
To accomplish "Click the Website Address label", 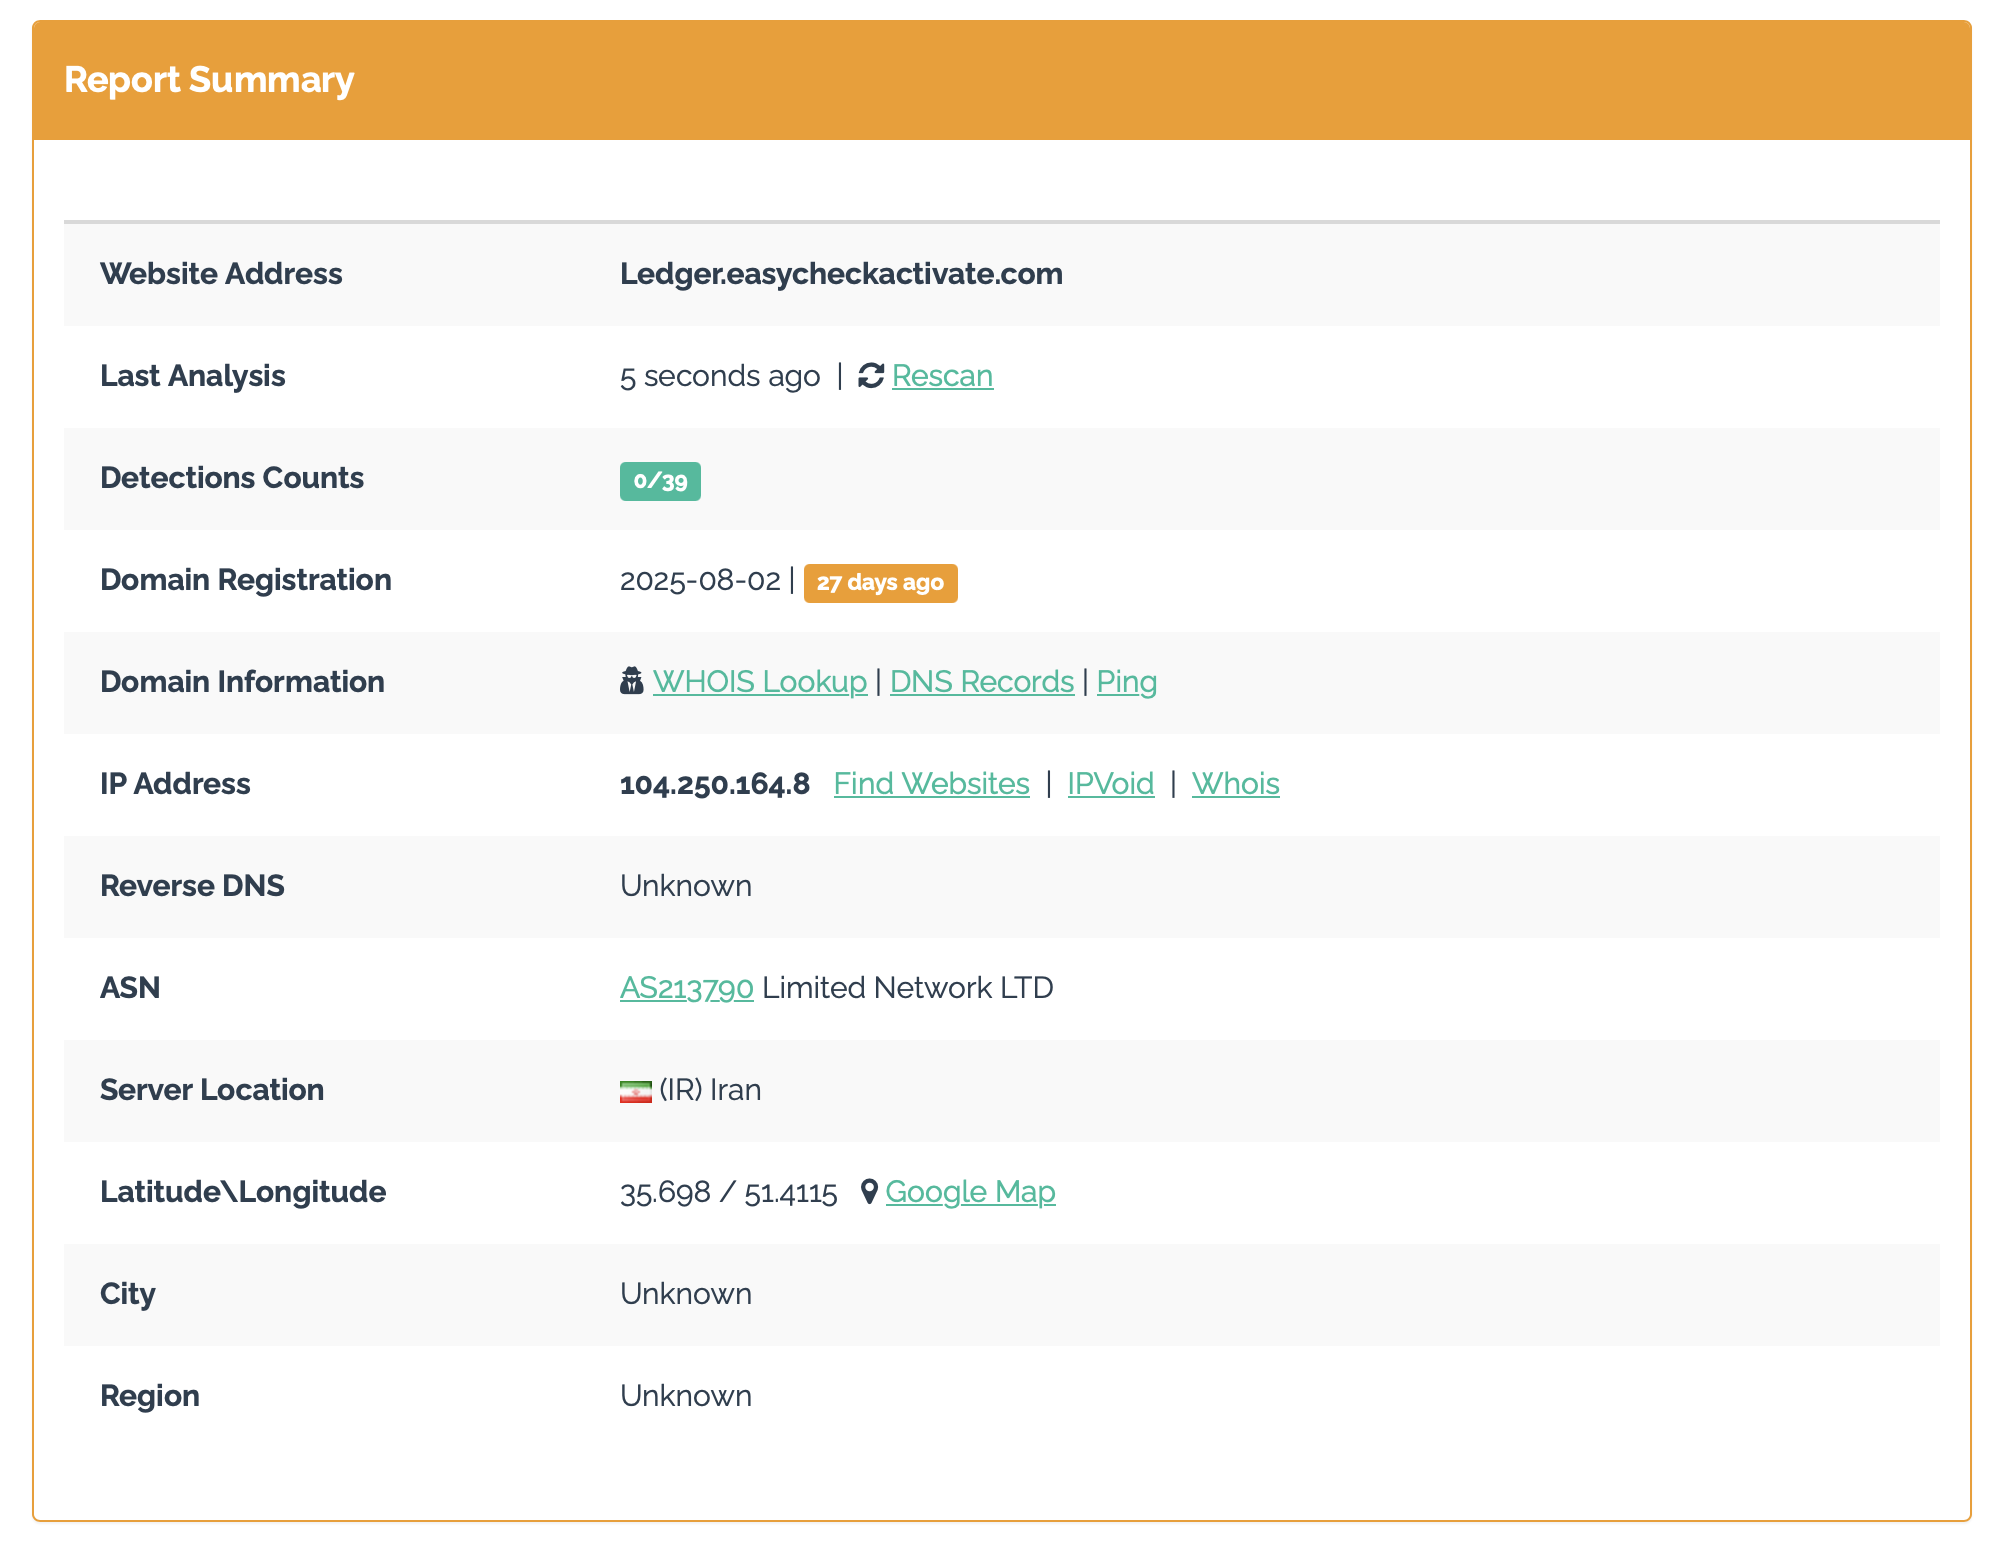I will (x=221, y=274).
